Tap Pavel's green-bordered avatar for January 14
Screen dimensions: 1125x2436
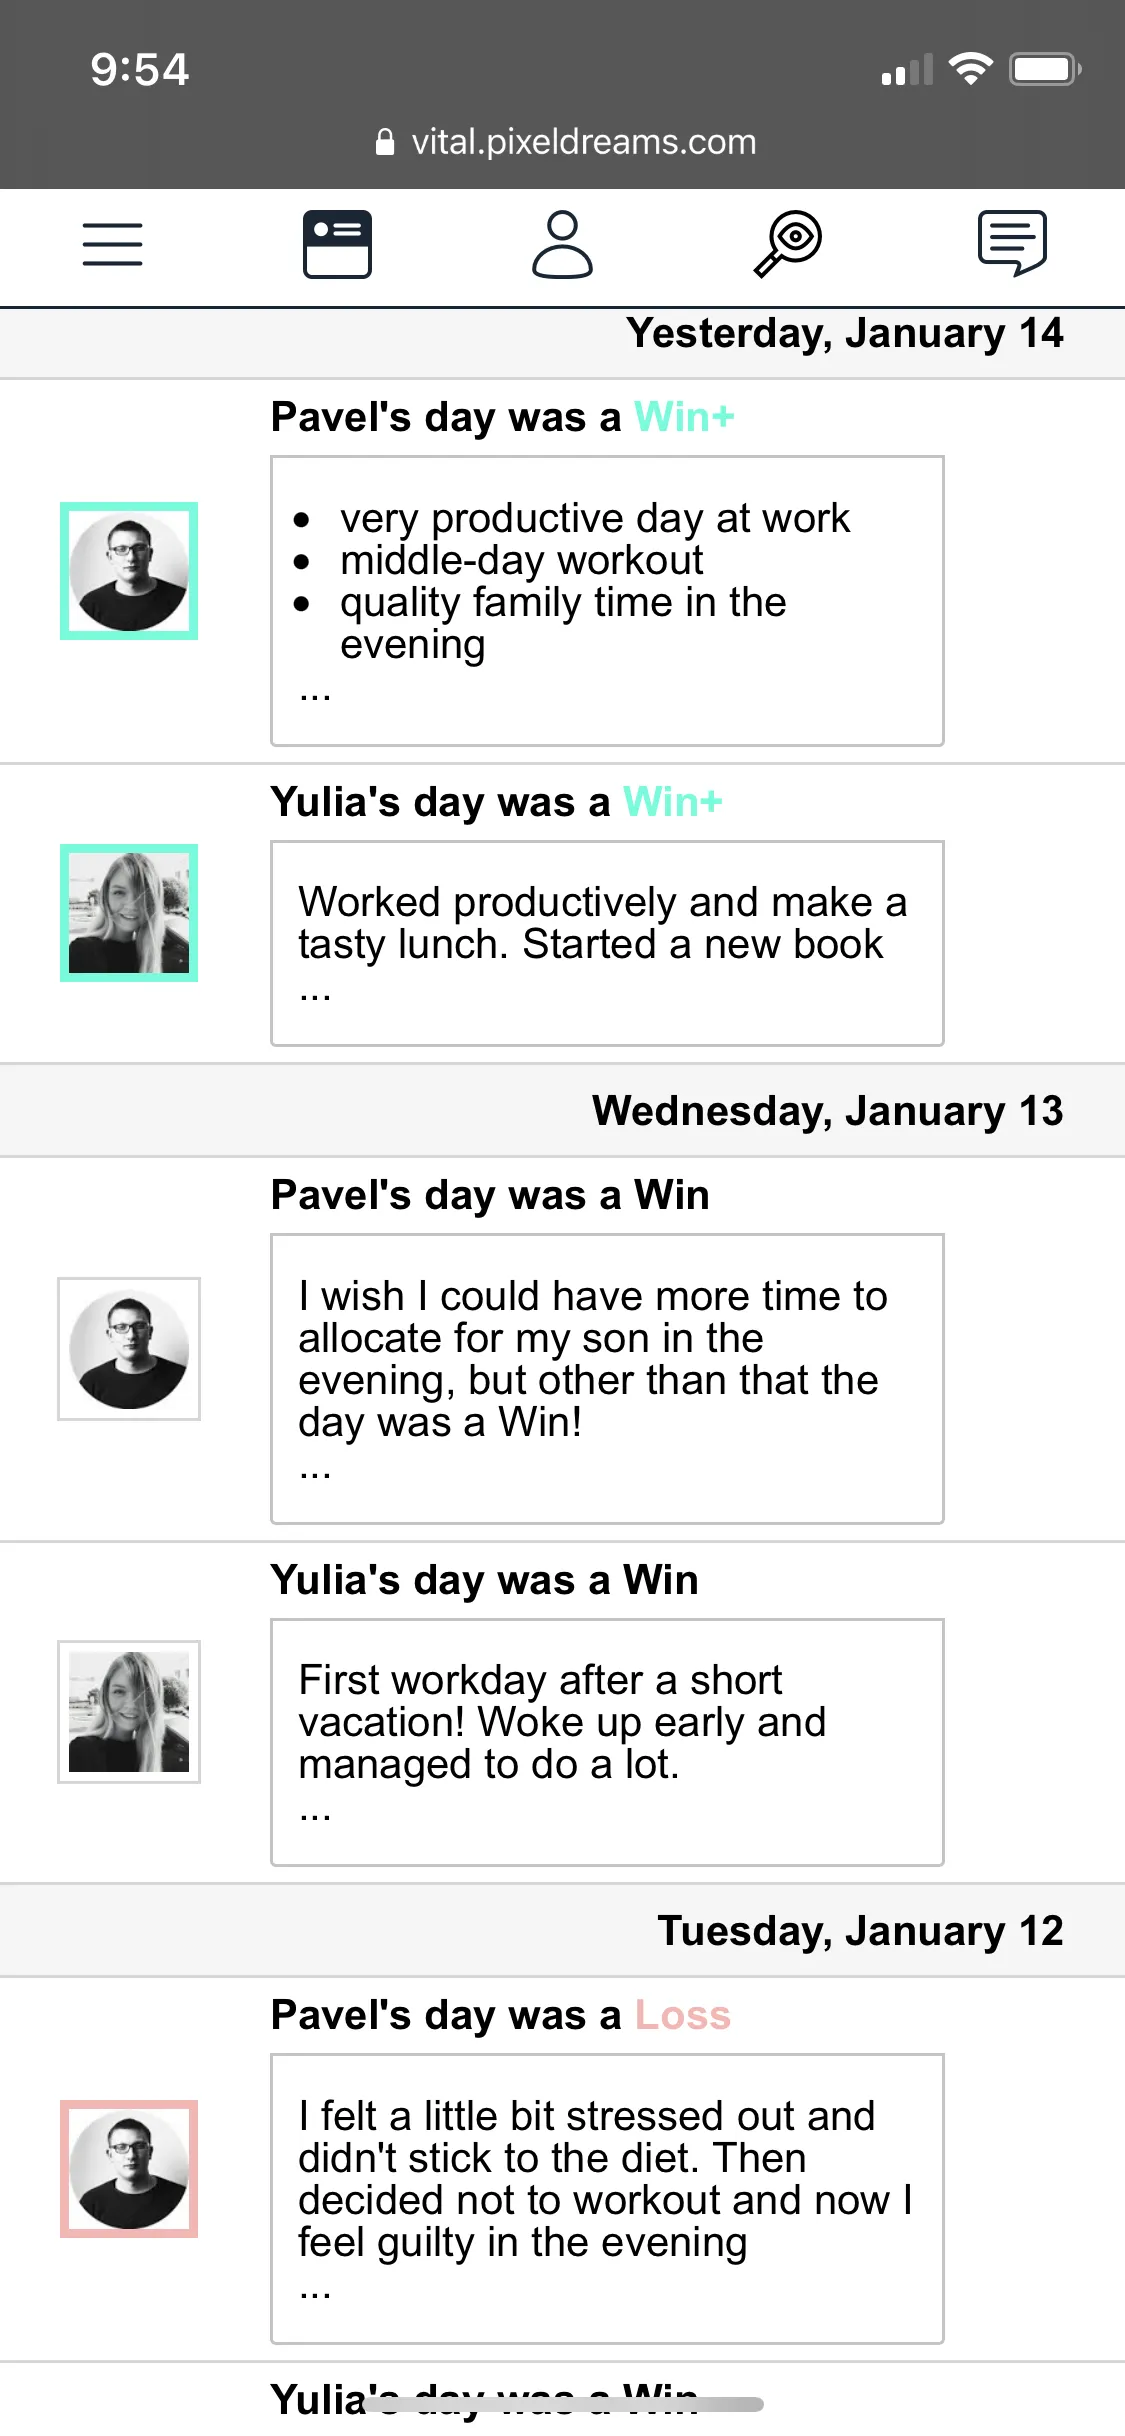coord(129,571)
